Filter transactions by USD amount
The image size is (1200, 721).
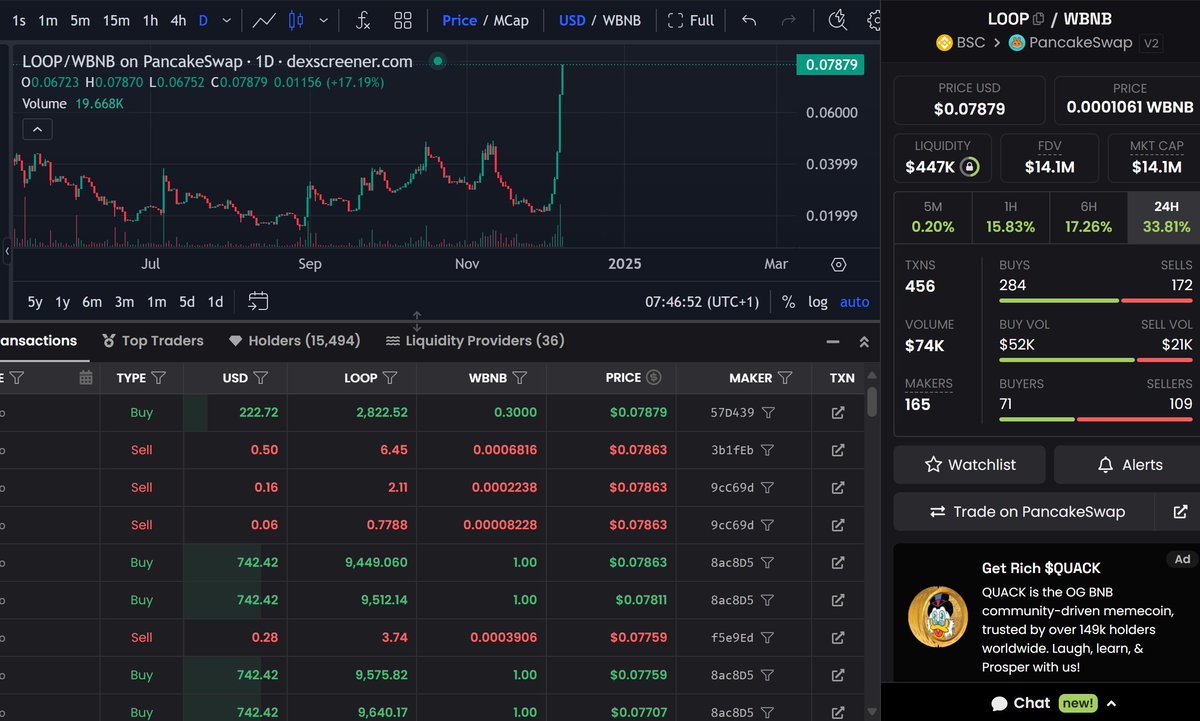pos(261,378)
